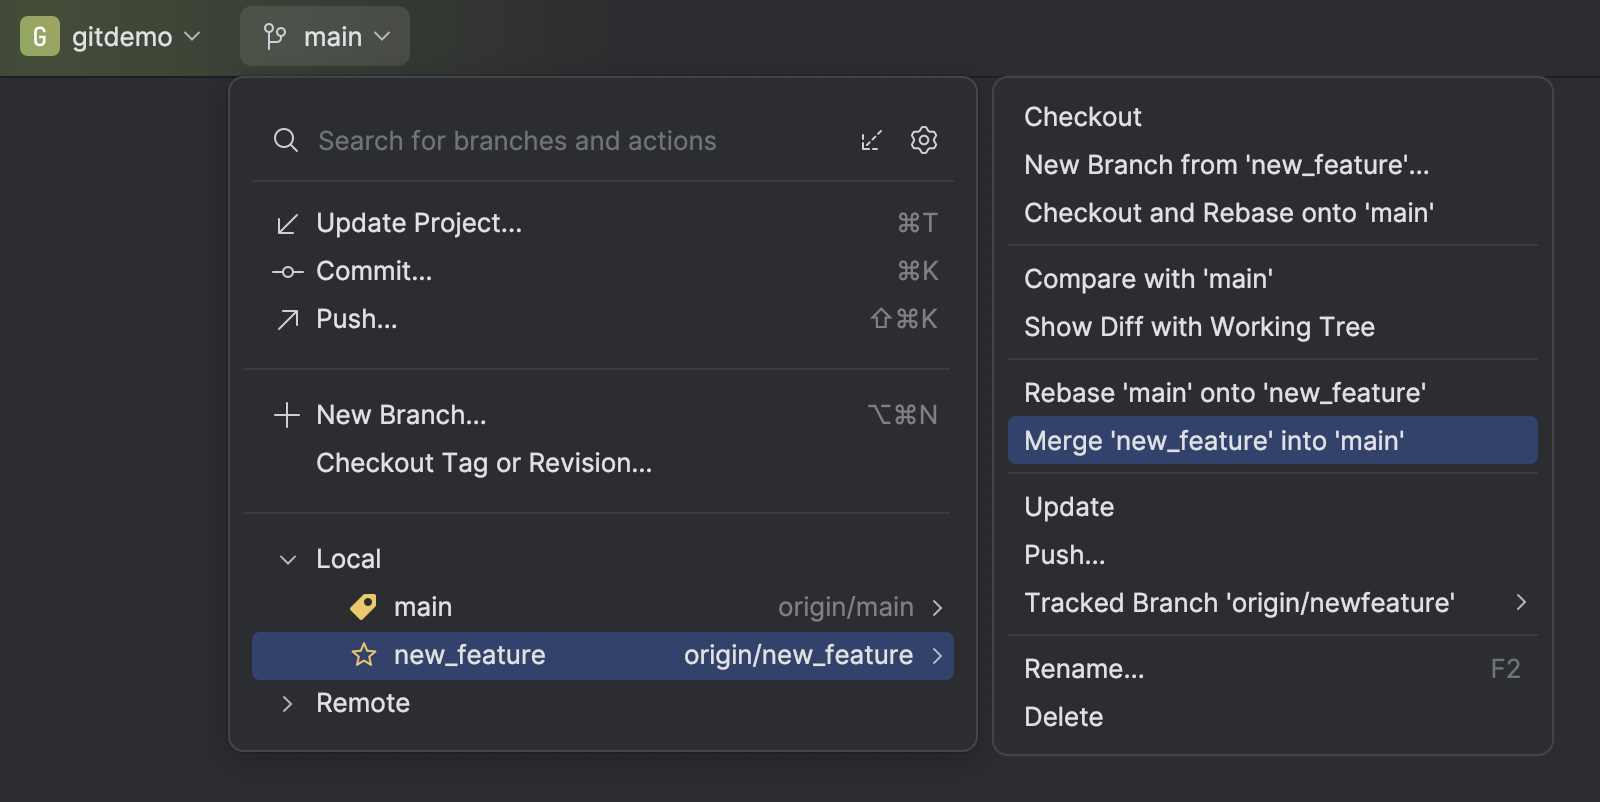Click the magnifier search icon

click(x=286, y=141)
